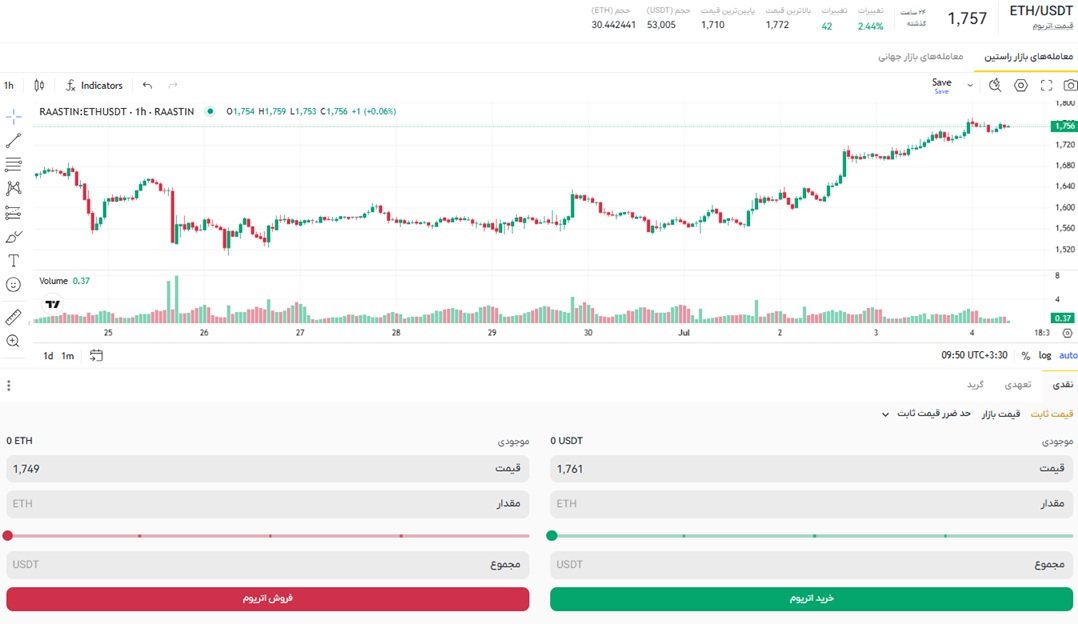Redo the chart action
Image resolution: width=1078 pixels, height=624 pixels.
(x=173, y=85)
